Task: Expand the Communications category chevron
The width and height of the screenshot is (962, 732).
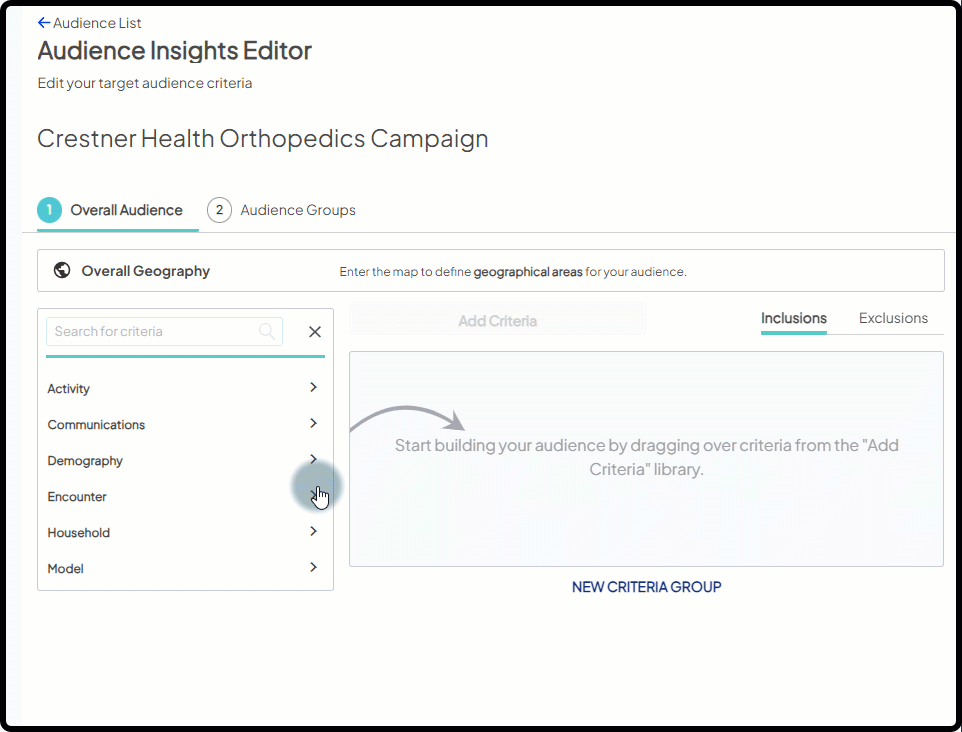Action: (313, 424)
